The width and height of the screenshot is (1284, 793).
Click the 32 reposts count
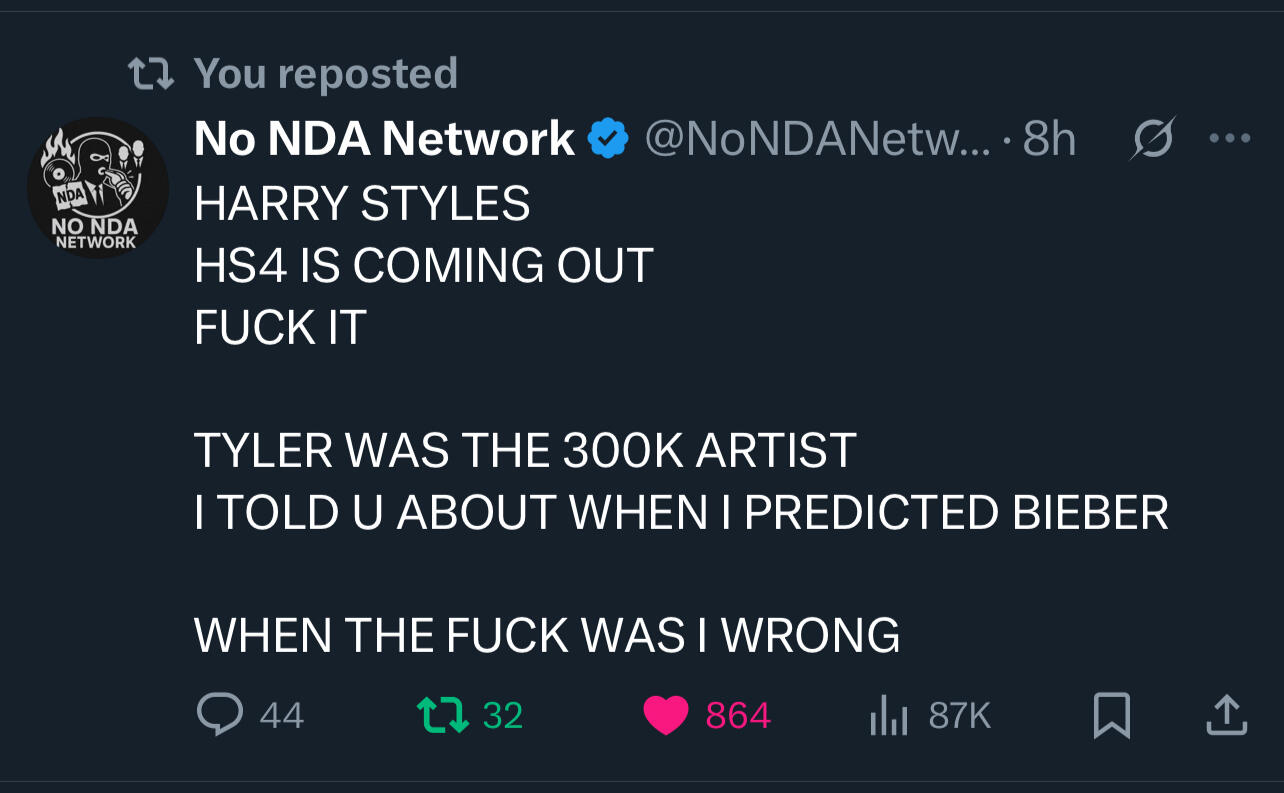click(x=503, y=715)
